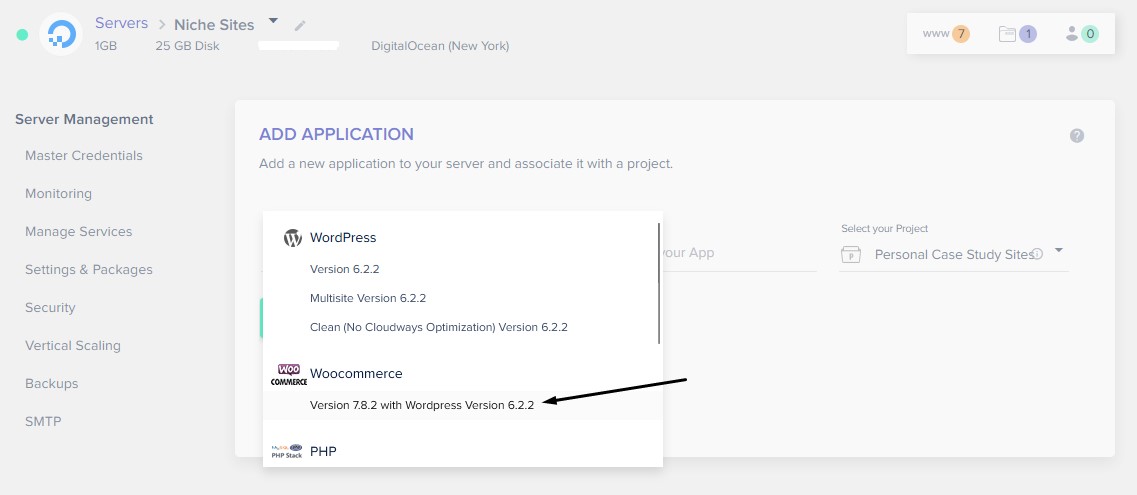
Task: Click the application list scrollbar
Action: click(x=658, y=283)
